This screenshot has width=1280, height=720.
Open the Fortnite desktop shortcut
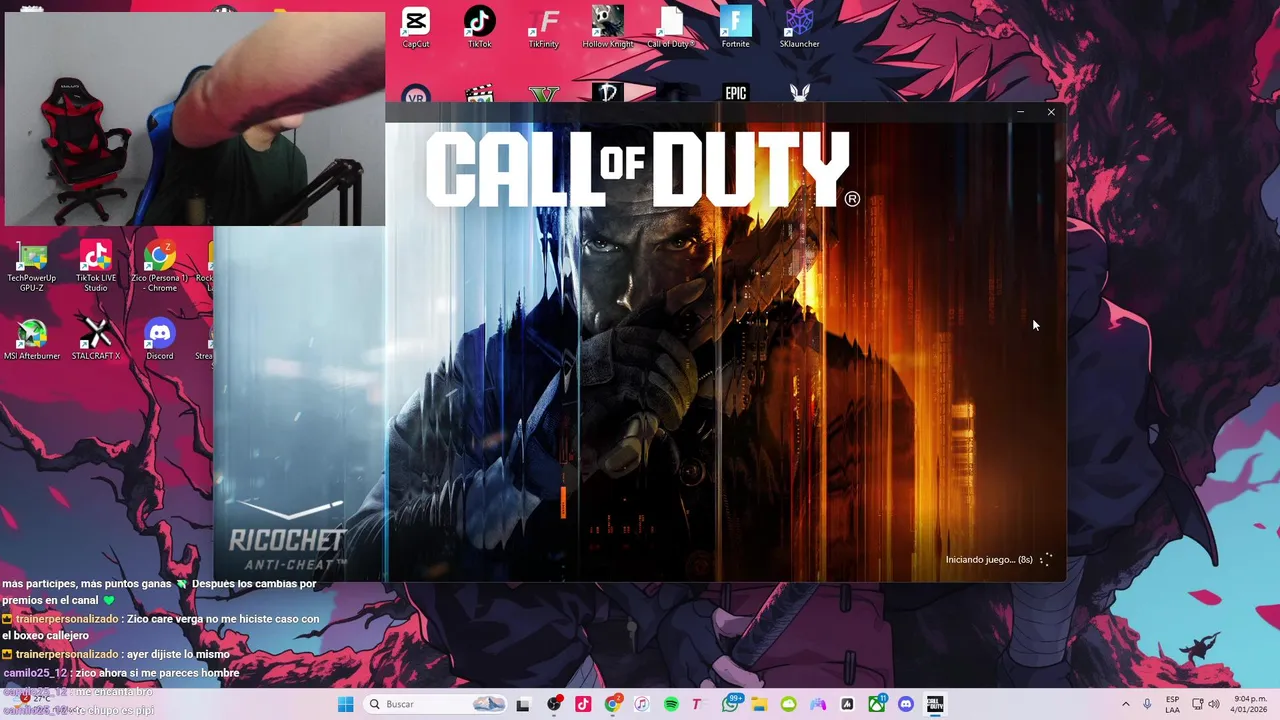736,27
